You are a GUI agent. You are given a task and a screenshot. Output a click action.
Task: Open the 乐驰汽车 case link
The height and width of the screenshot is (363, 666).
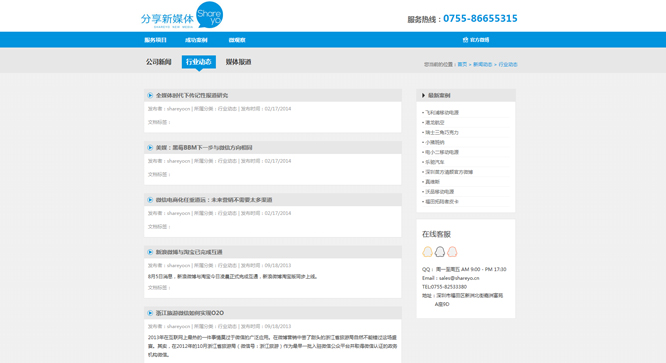[435, 162]
